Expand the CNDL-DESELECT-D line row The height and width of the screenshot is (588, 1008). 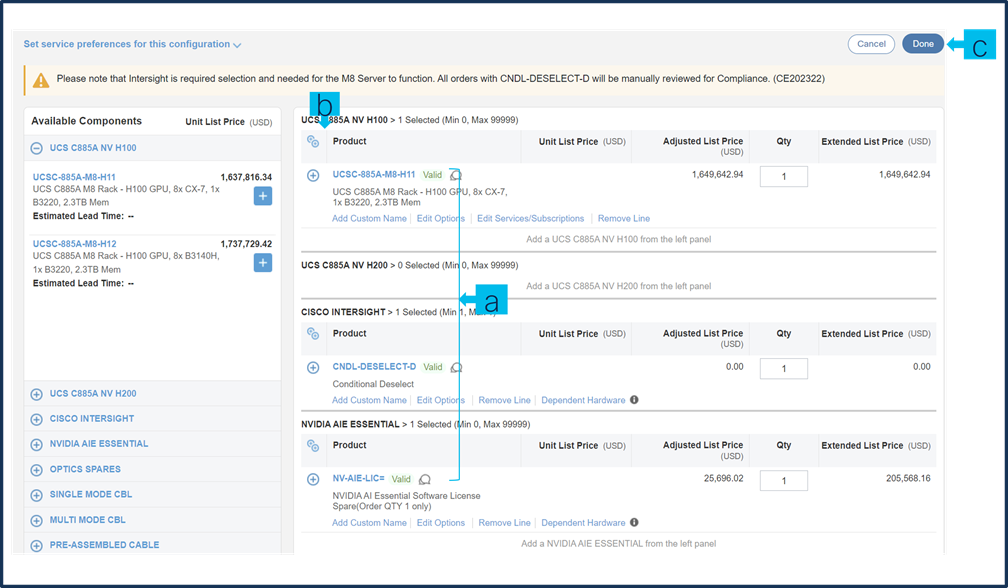click(313, 368)
